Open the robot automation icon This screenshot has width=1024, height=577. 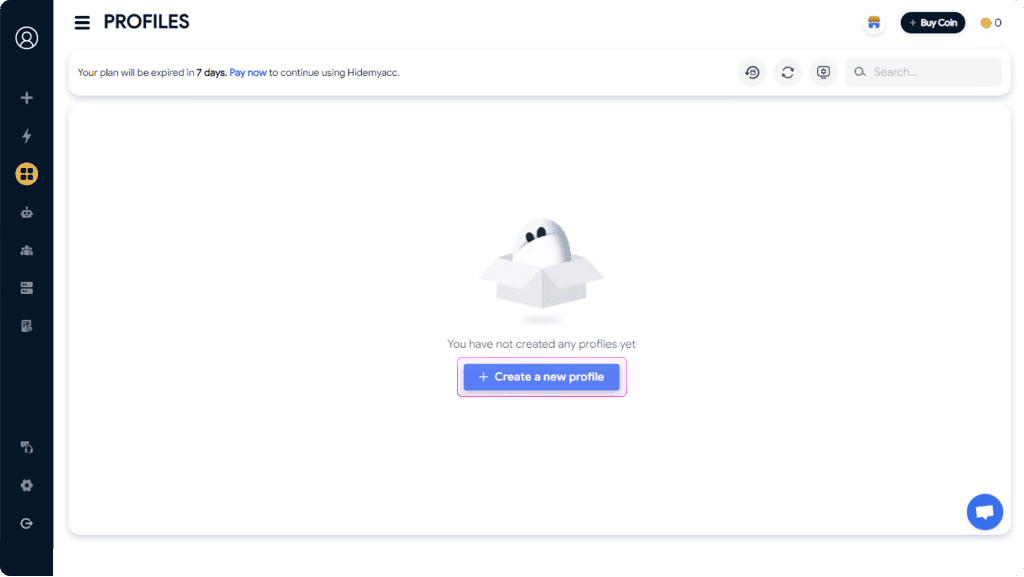pos(27,212)
